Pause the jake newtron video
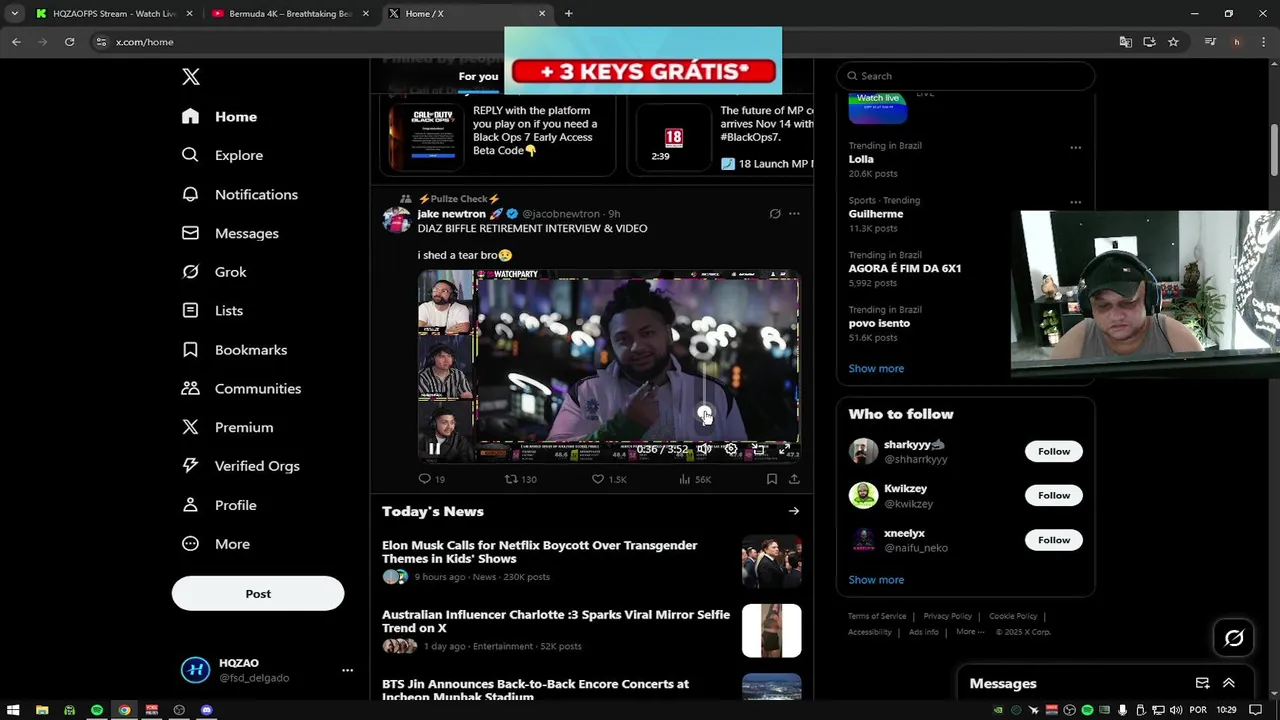 (x=434, y=449)
